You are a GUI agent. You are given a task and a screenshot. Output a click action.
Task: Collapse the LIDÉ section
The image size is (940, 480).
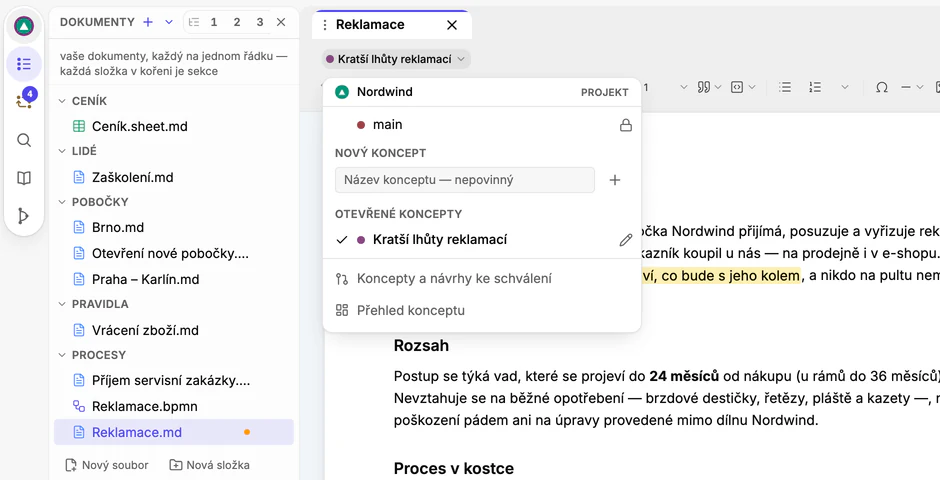click(62, 151)
